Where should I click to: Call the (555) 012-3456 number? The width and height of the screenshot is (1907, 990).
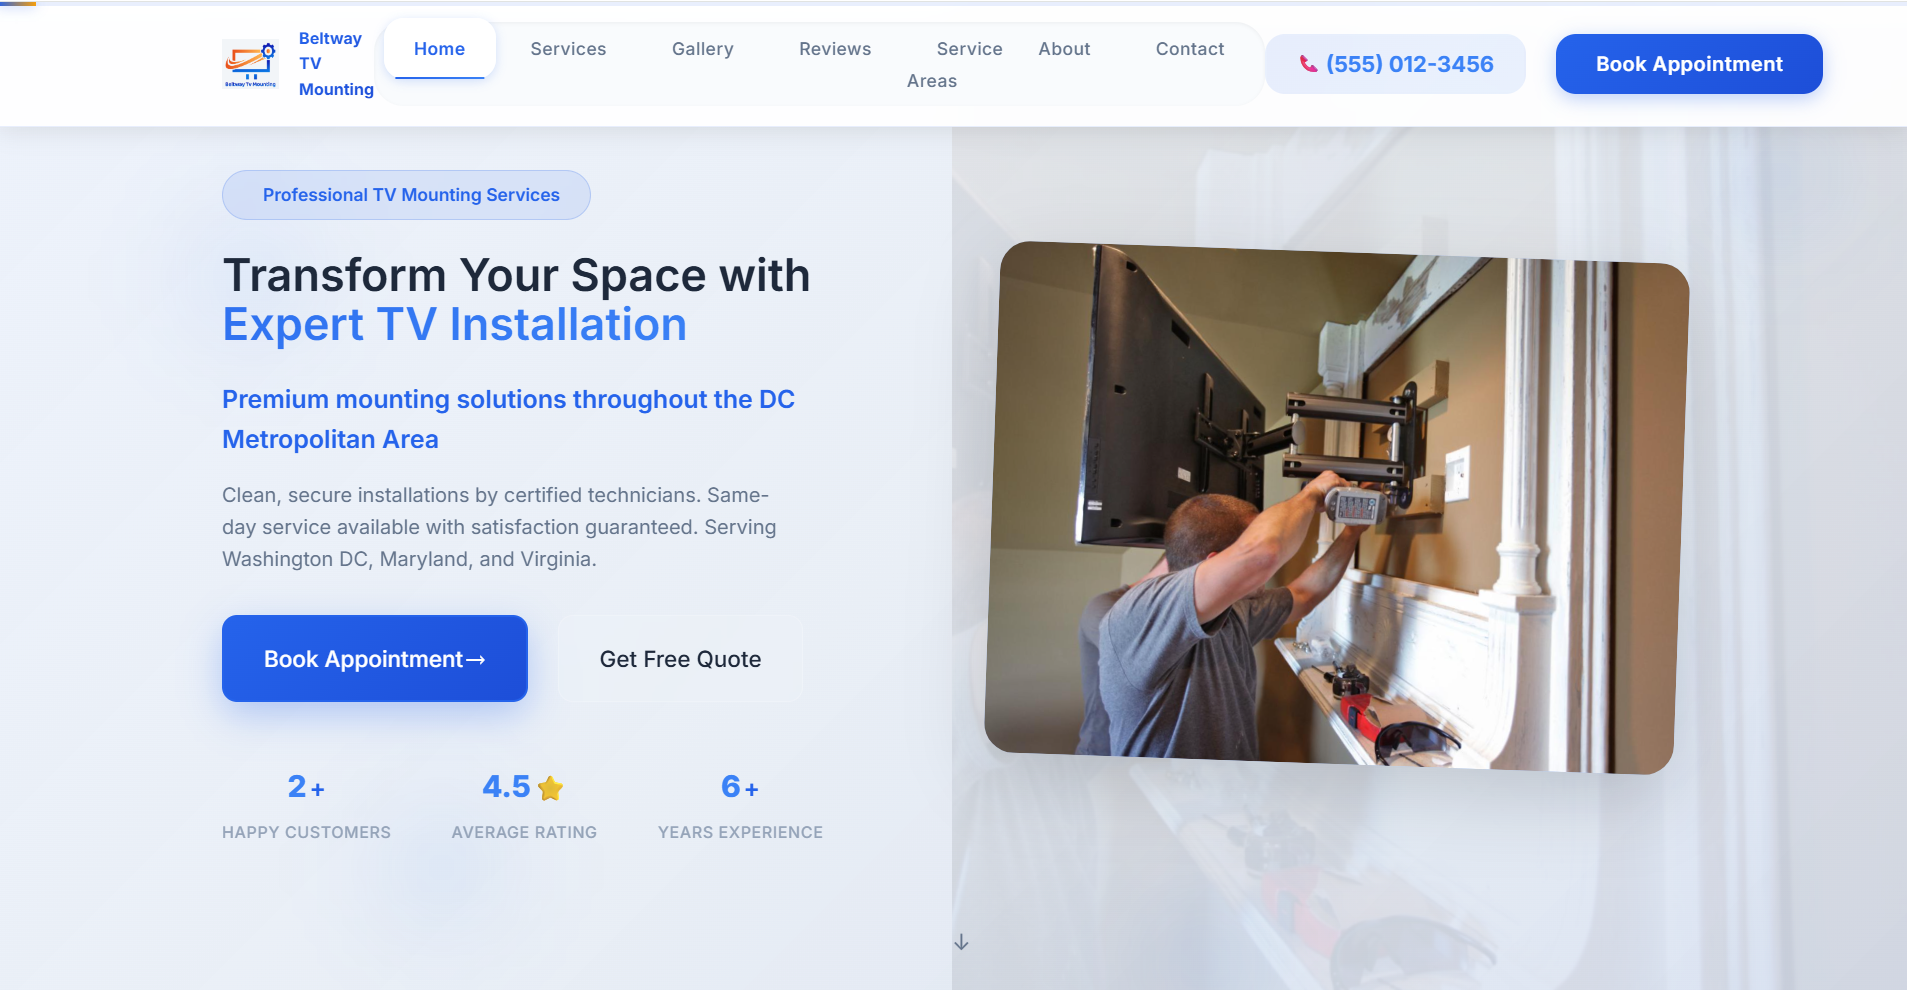click(x=1408, y=64)
